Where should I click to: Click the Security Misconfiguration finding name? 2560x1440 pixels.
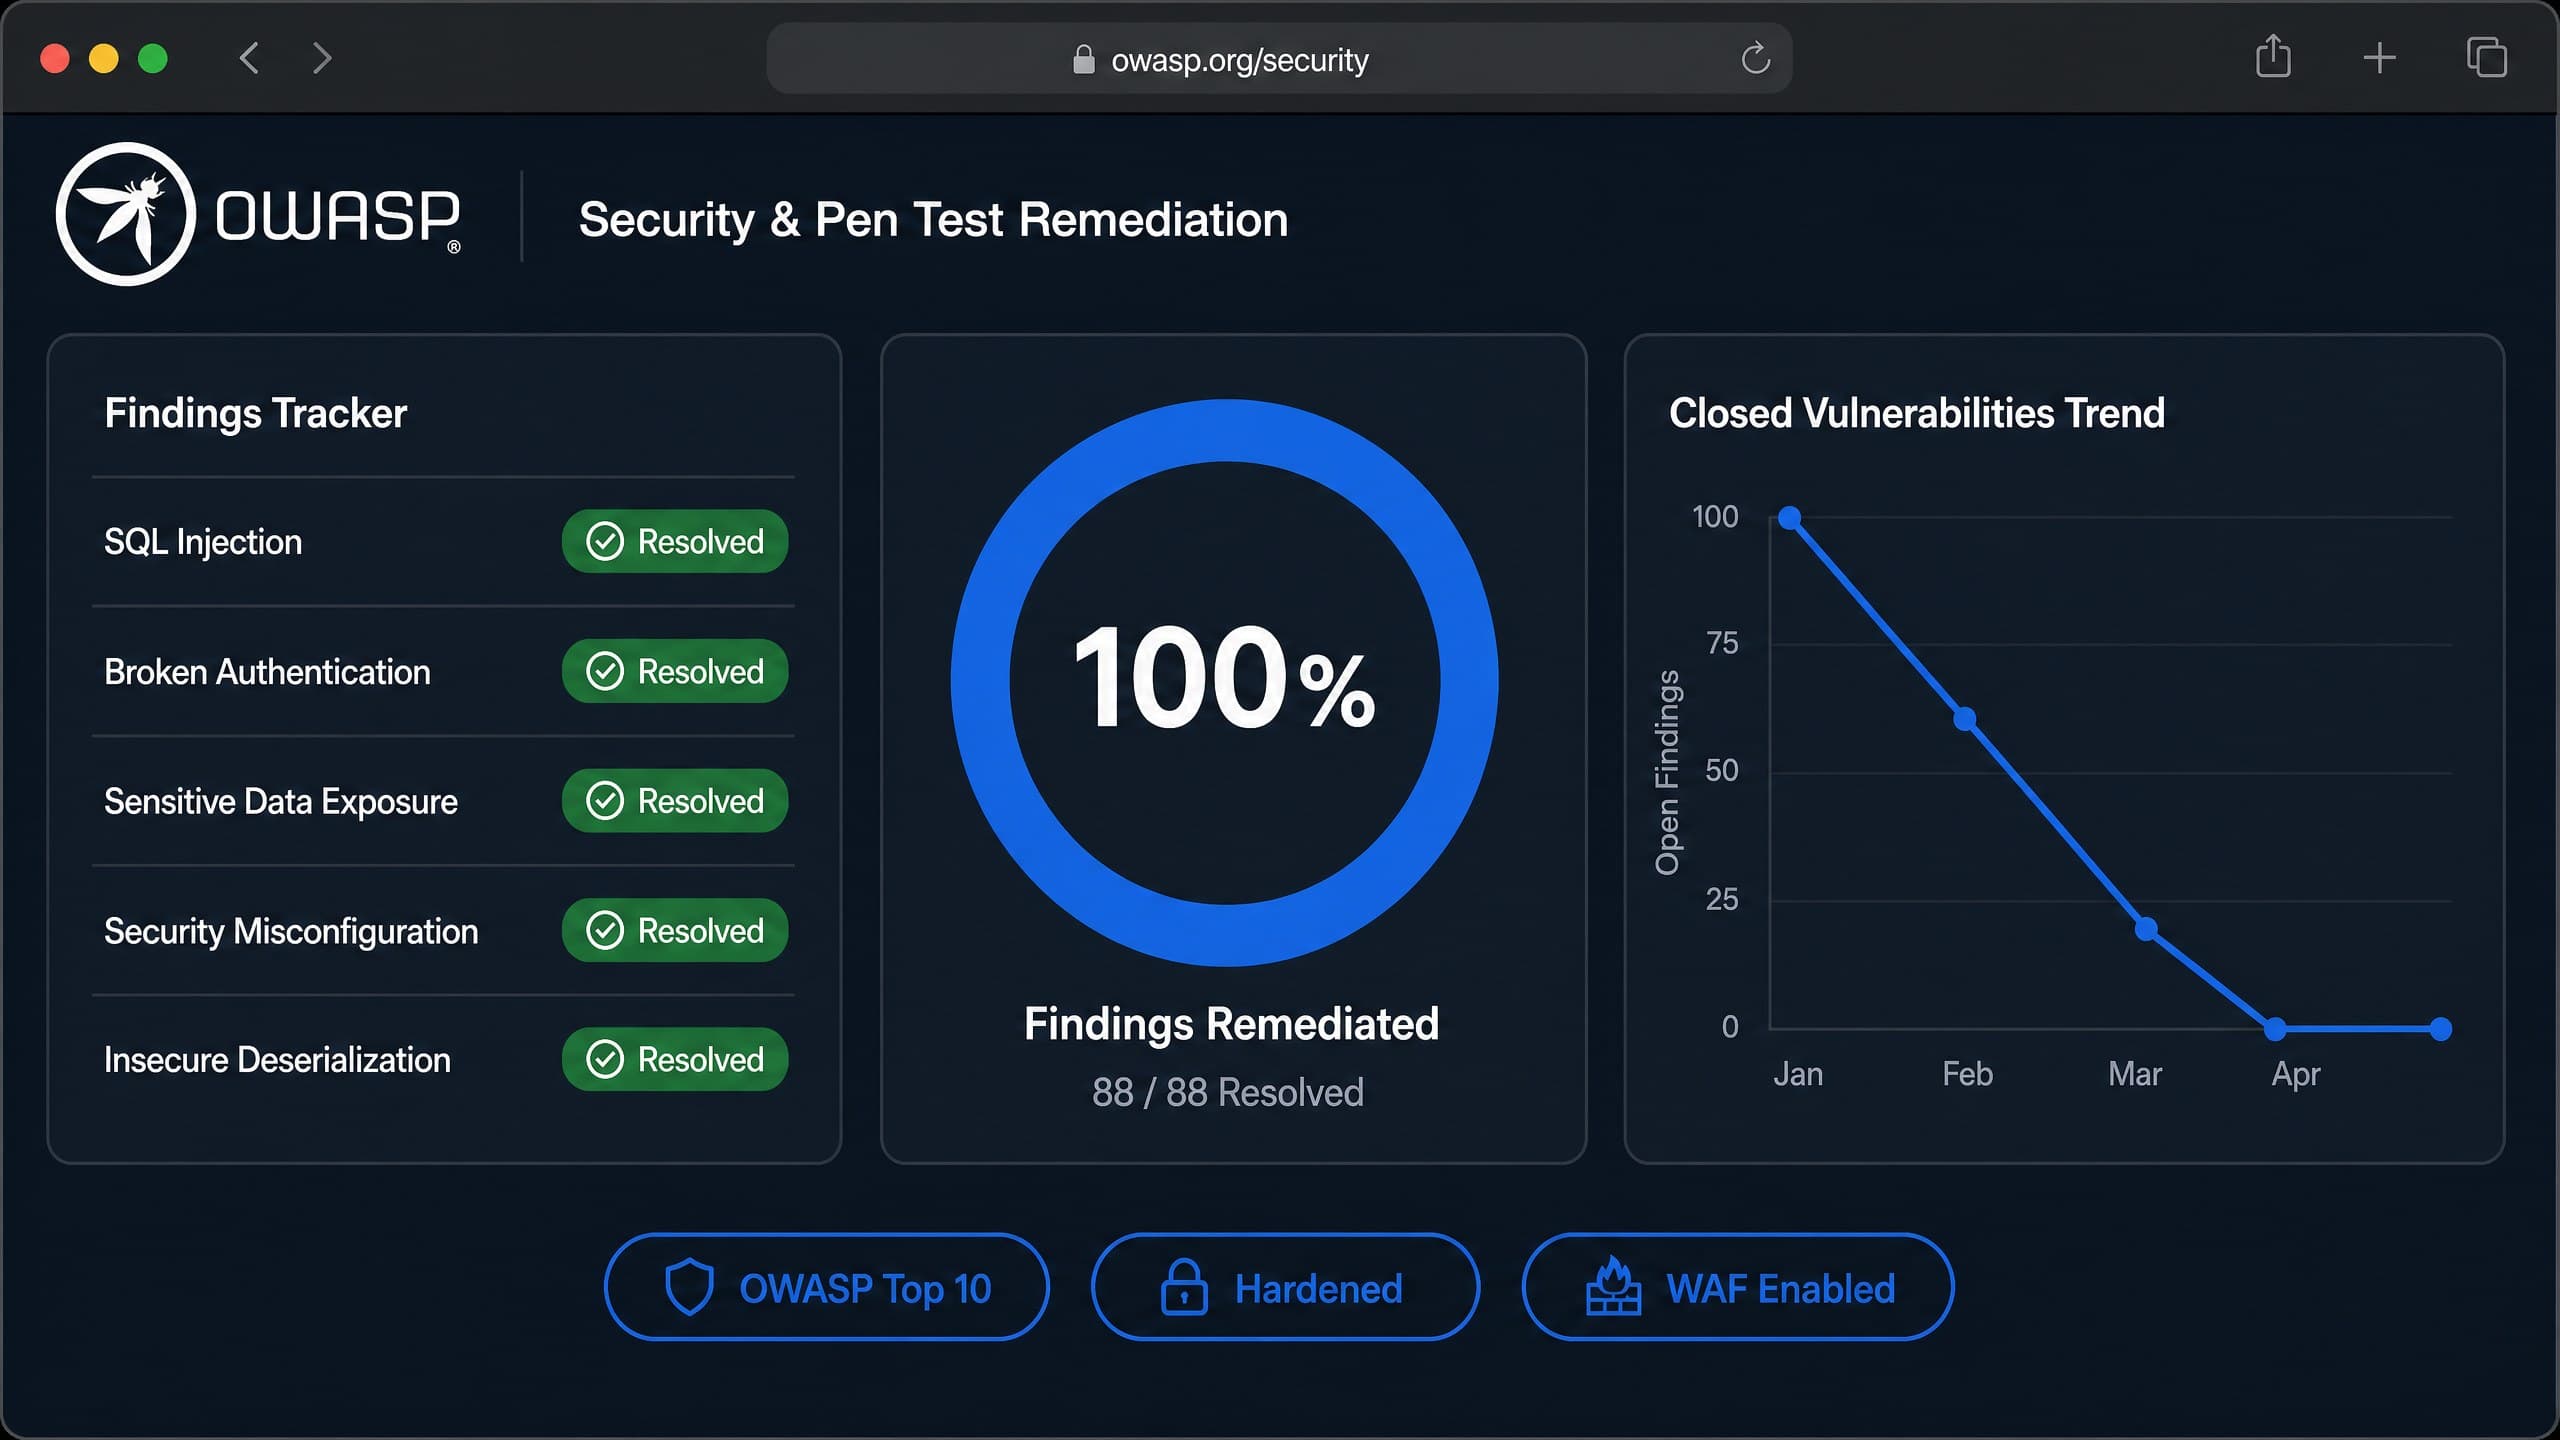tap(291, 932)
